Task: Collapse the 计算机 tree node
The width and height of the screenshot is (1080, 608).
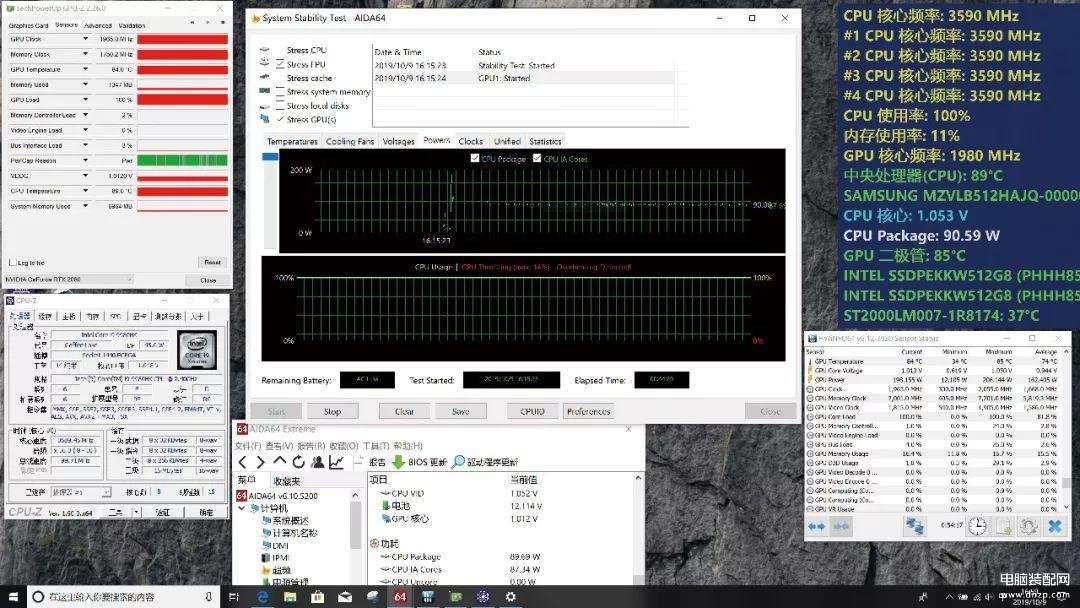Action: click(242, 508)
